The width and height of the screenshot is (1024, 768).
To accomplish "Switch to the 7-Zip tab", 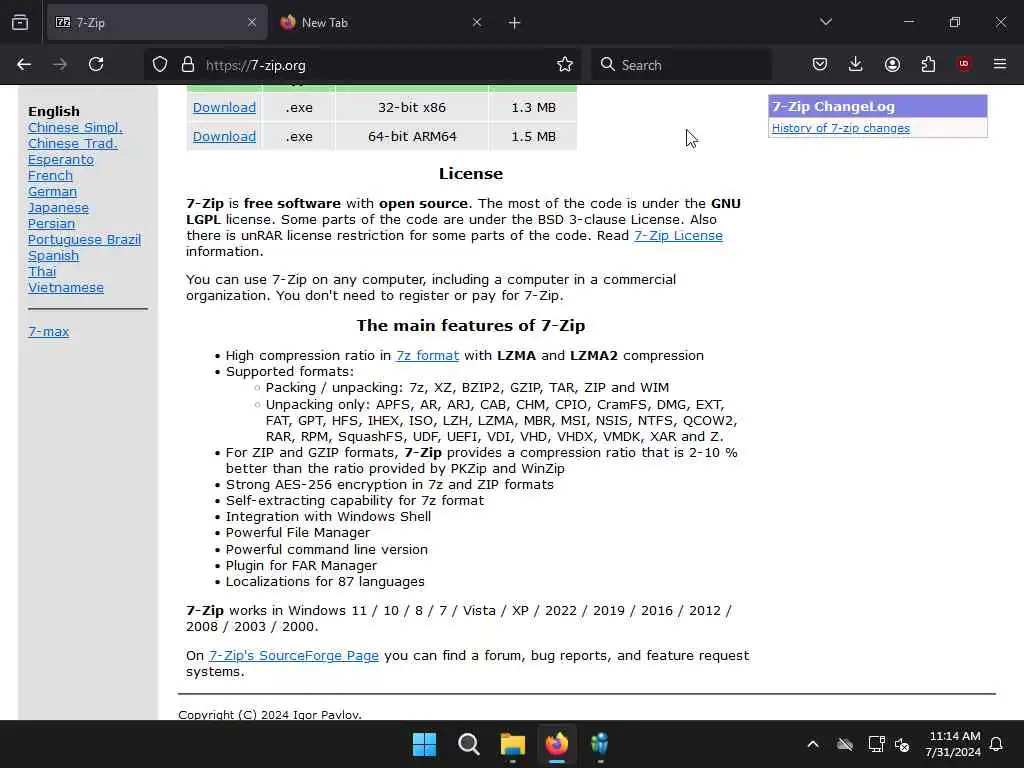I will click(x=157, y=23).
